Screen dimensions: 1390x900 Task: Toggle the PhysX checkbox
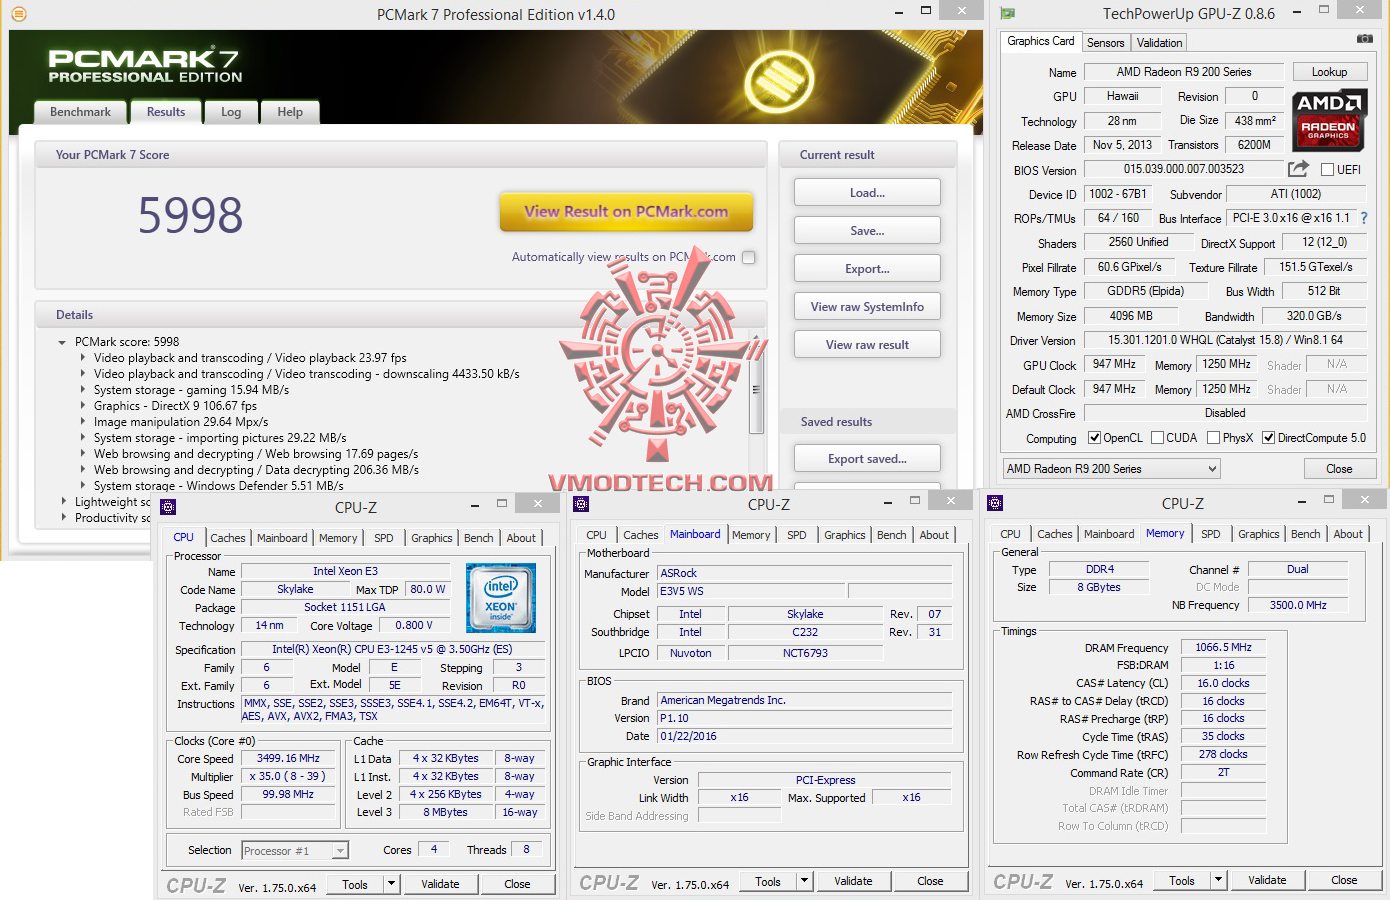click(1213, 438)
